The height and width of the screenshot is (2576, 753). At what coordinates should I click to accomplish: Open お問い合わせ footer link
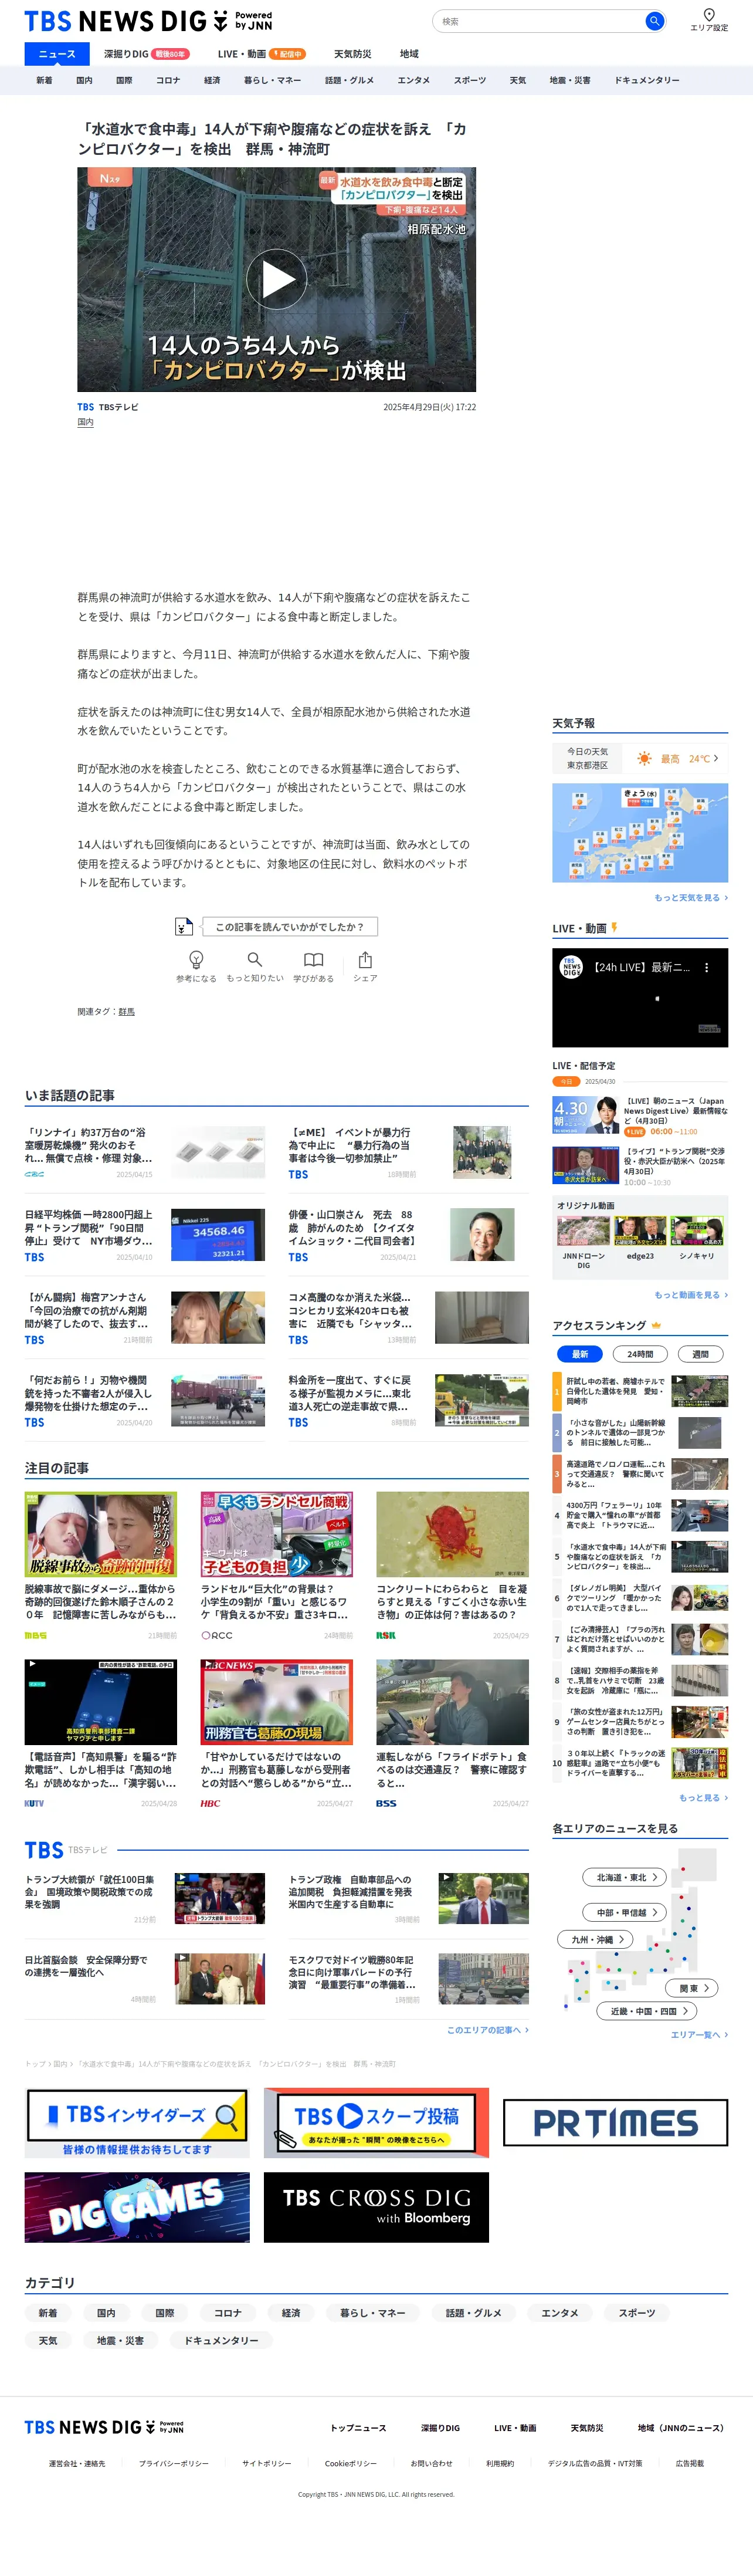click(431, 2464)
